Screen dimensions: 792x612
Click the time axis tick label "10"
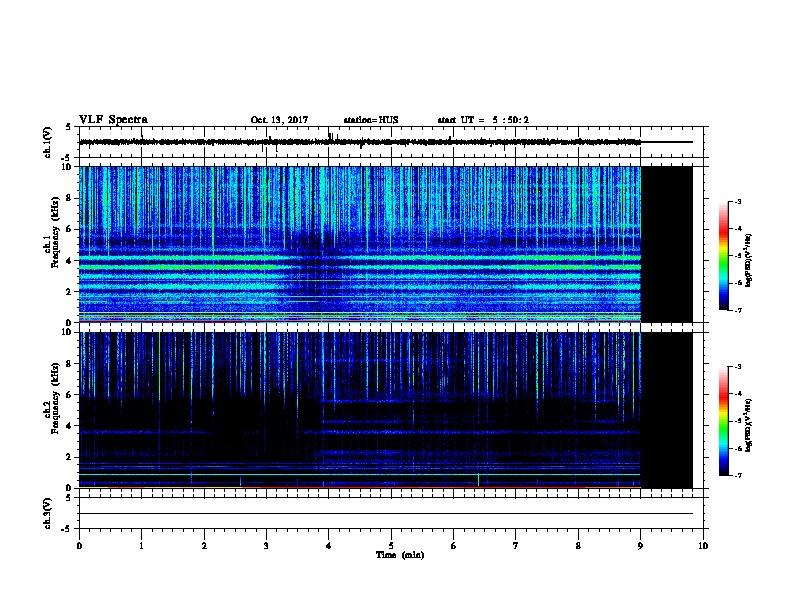[x=703, y=546]
